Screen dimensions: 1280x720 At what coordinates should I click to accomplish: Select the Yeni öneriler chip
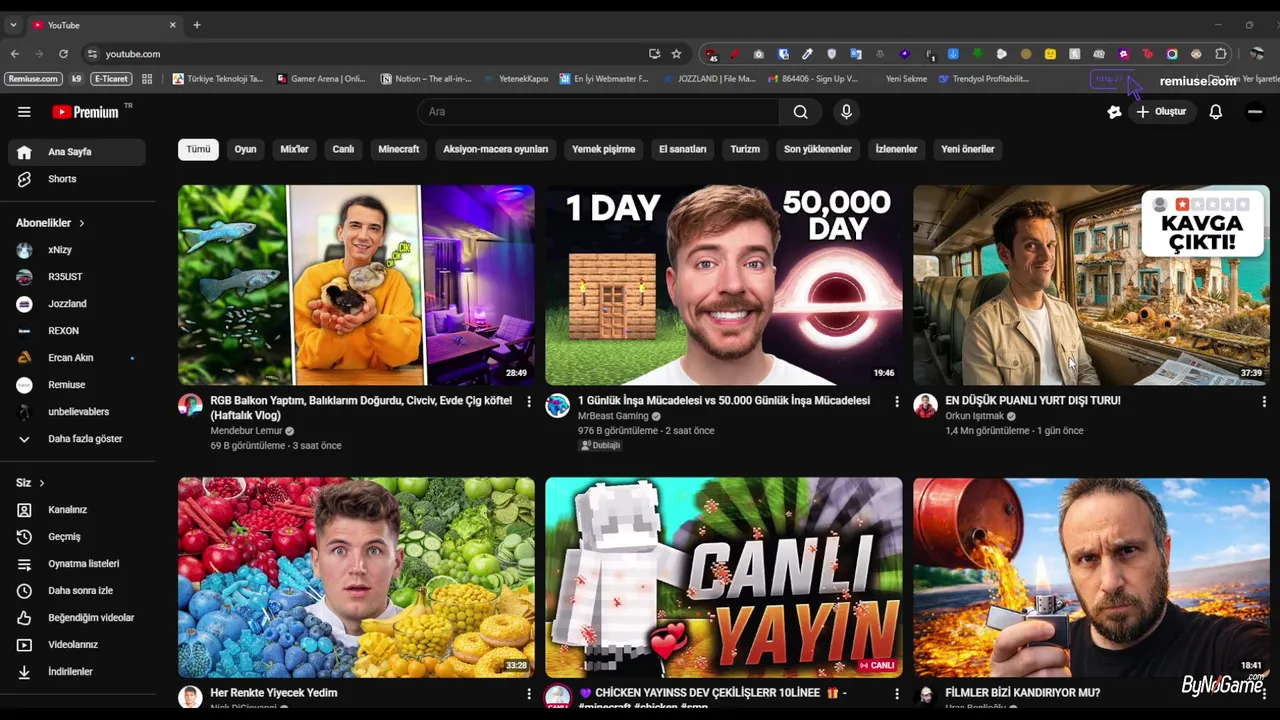(x=967, y=149)
